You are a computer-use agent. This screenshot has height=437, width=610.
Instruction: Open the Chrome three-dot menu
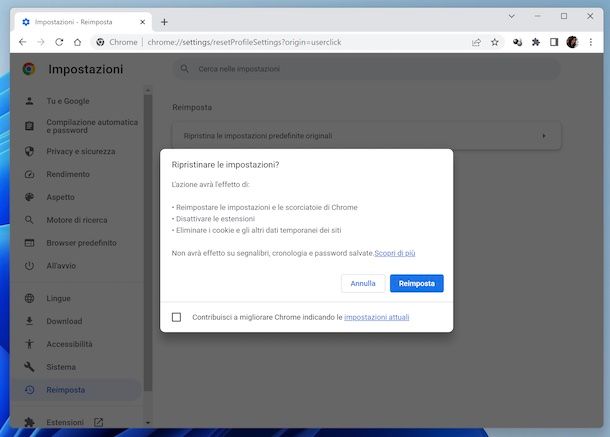pyautogui.click(x=591, y=42)
